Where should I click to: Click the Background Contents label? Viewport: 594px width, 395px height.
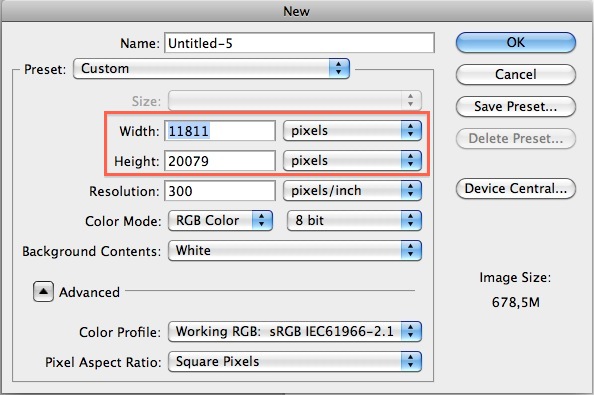[x=91, y=251]
